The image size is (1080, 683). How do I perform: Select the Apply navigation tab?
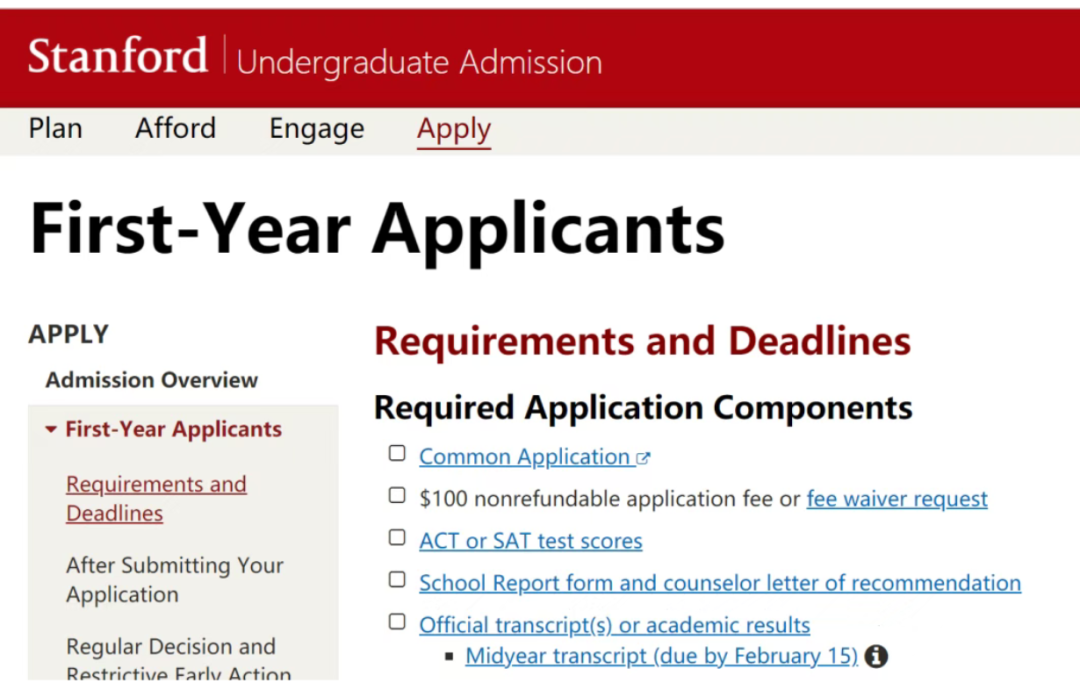(454, 129)
